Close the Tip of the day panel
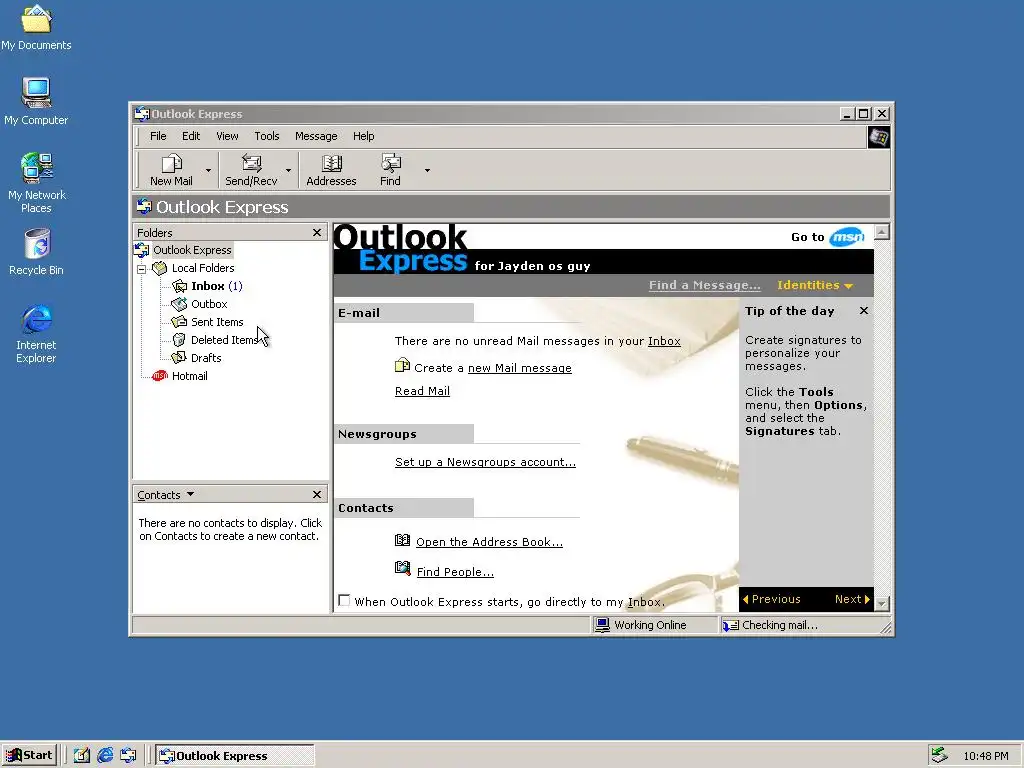The image size is (1024, 768). pyautogui.click(x=864, y=311)
